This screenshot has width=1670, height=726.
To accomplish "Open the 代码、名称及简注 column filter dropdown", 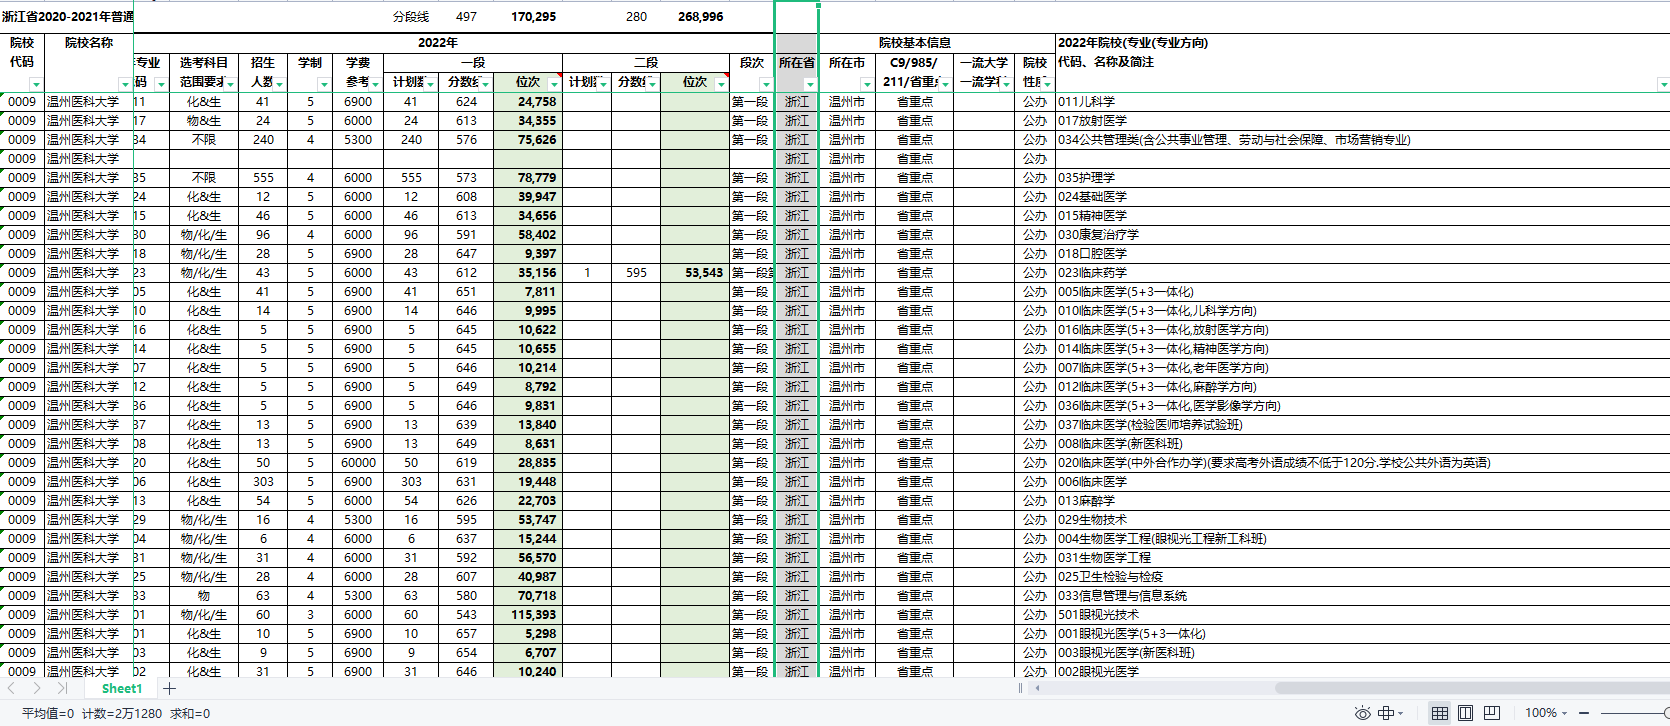I will (1663, 84).
